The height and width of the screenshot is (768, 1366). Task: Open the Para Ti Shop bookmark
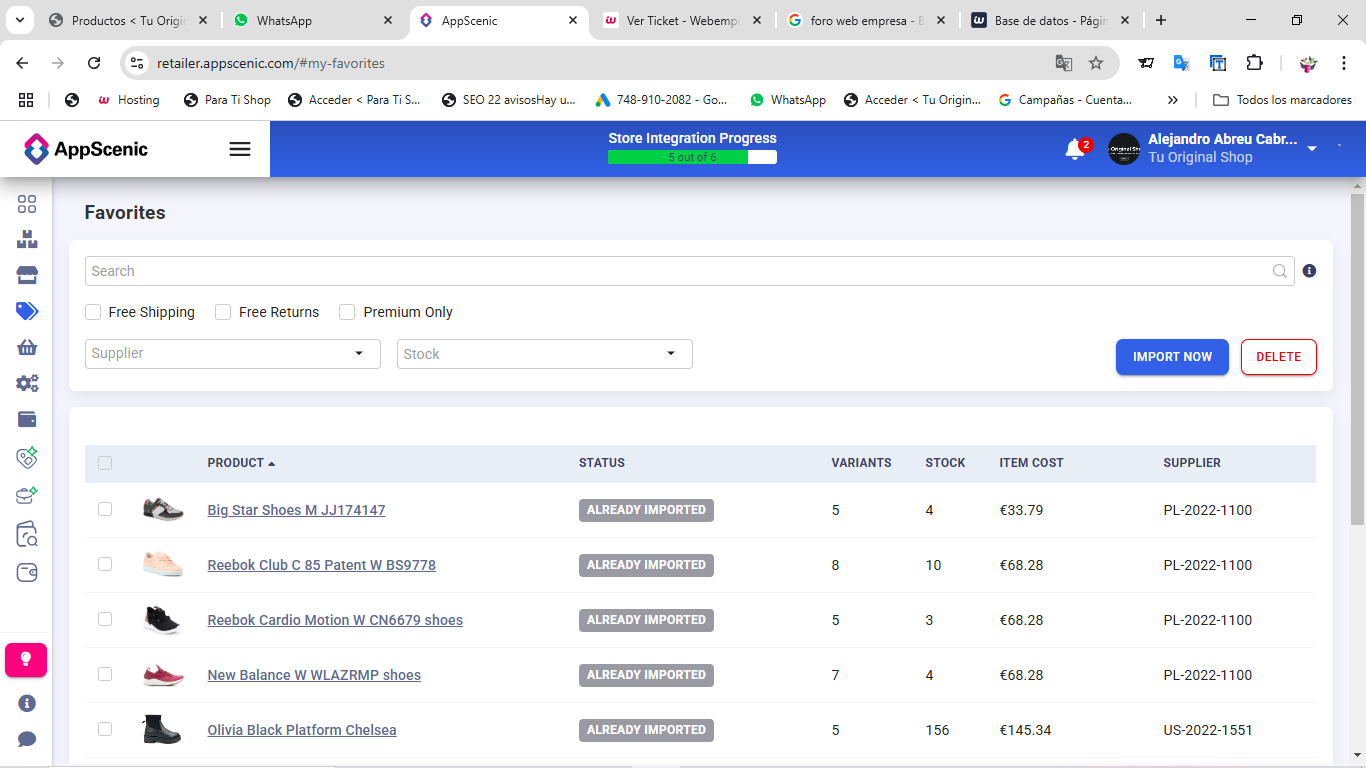(227, 100)
